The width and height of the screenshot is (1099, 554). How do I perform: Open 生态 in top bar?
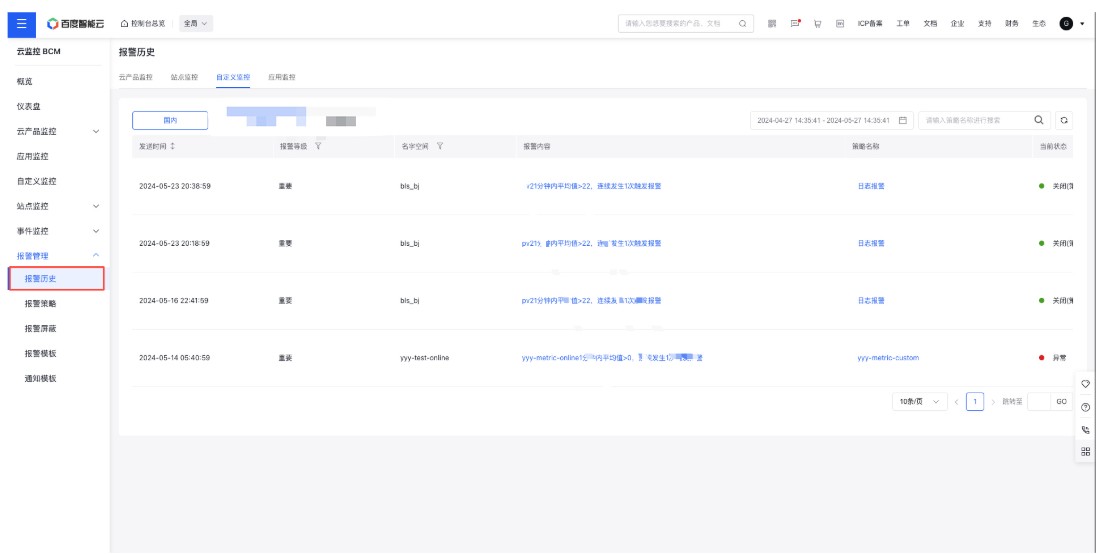1039,23
